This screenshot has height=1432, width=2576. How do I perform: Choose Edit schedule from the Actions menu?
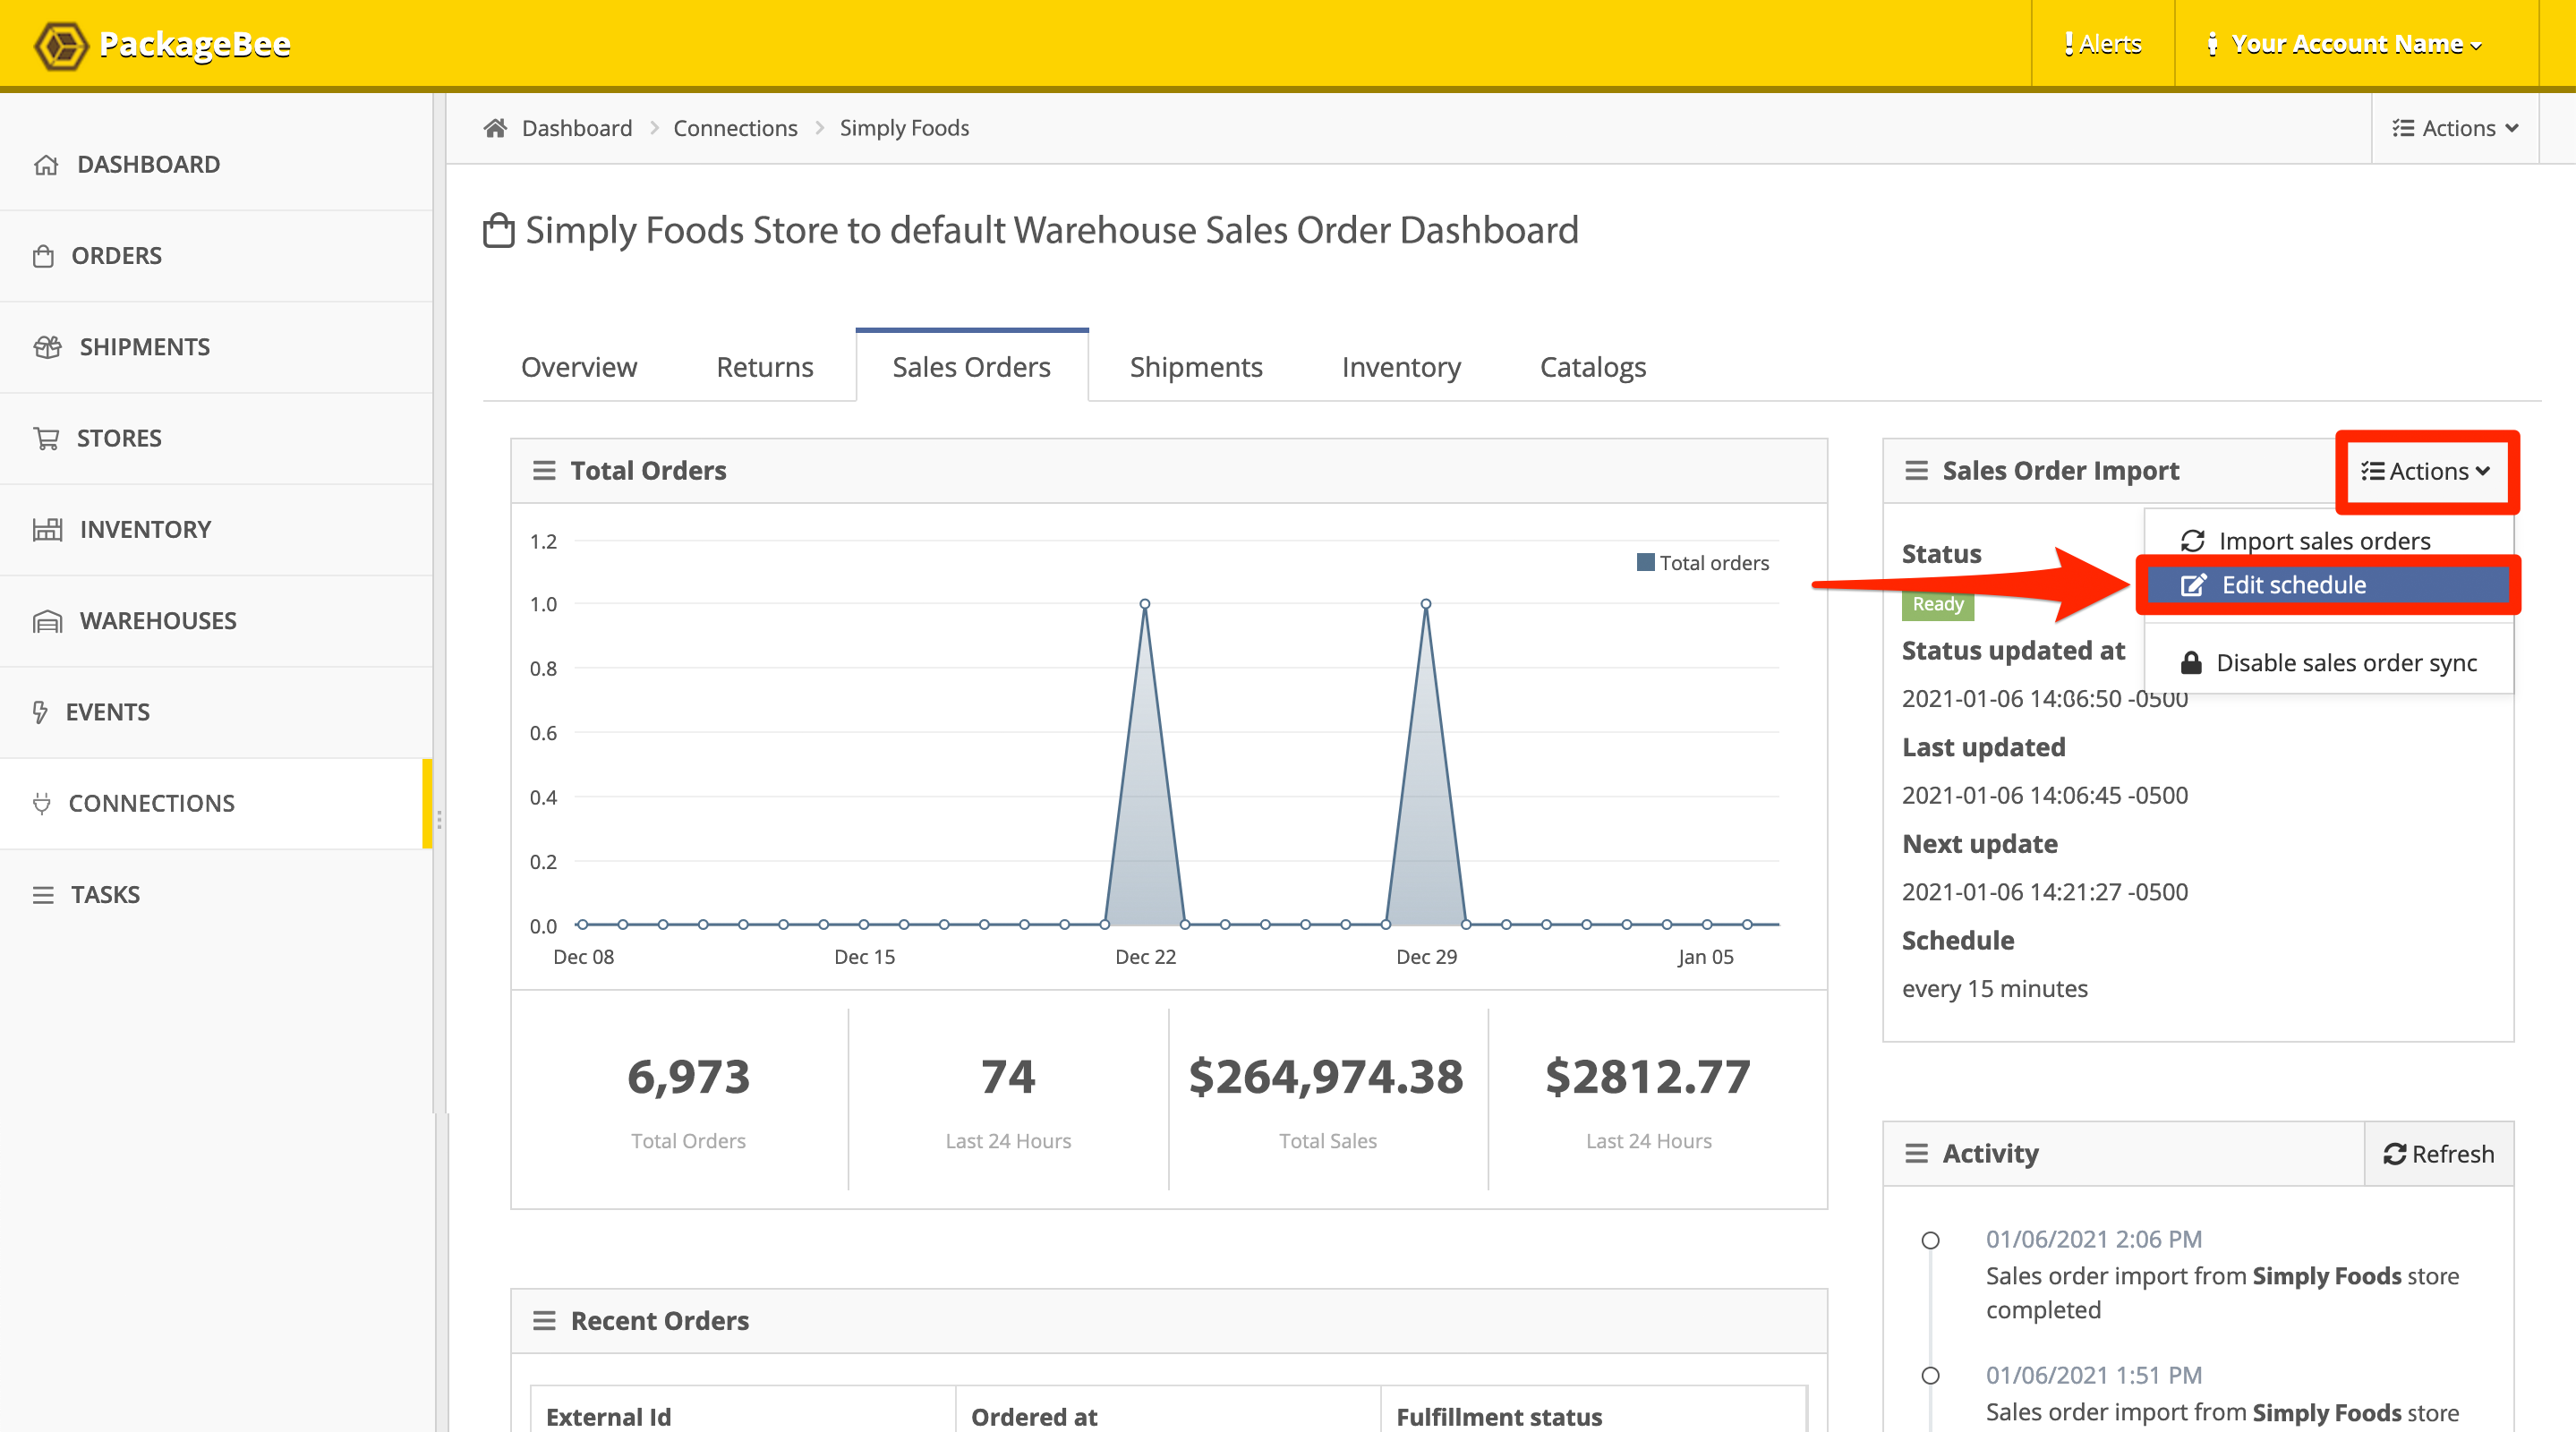tap(2328, 585)
